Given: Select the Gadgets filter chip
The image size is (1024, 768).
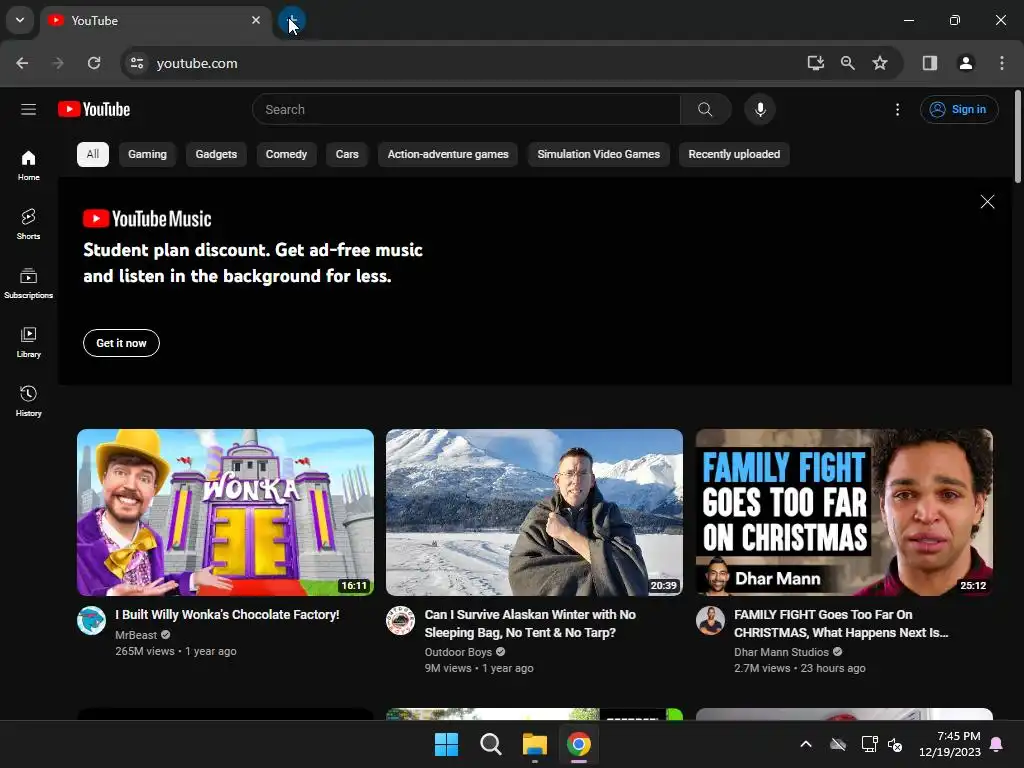Looking at the screenshot, I should [x=216, y=154].
